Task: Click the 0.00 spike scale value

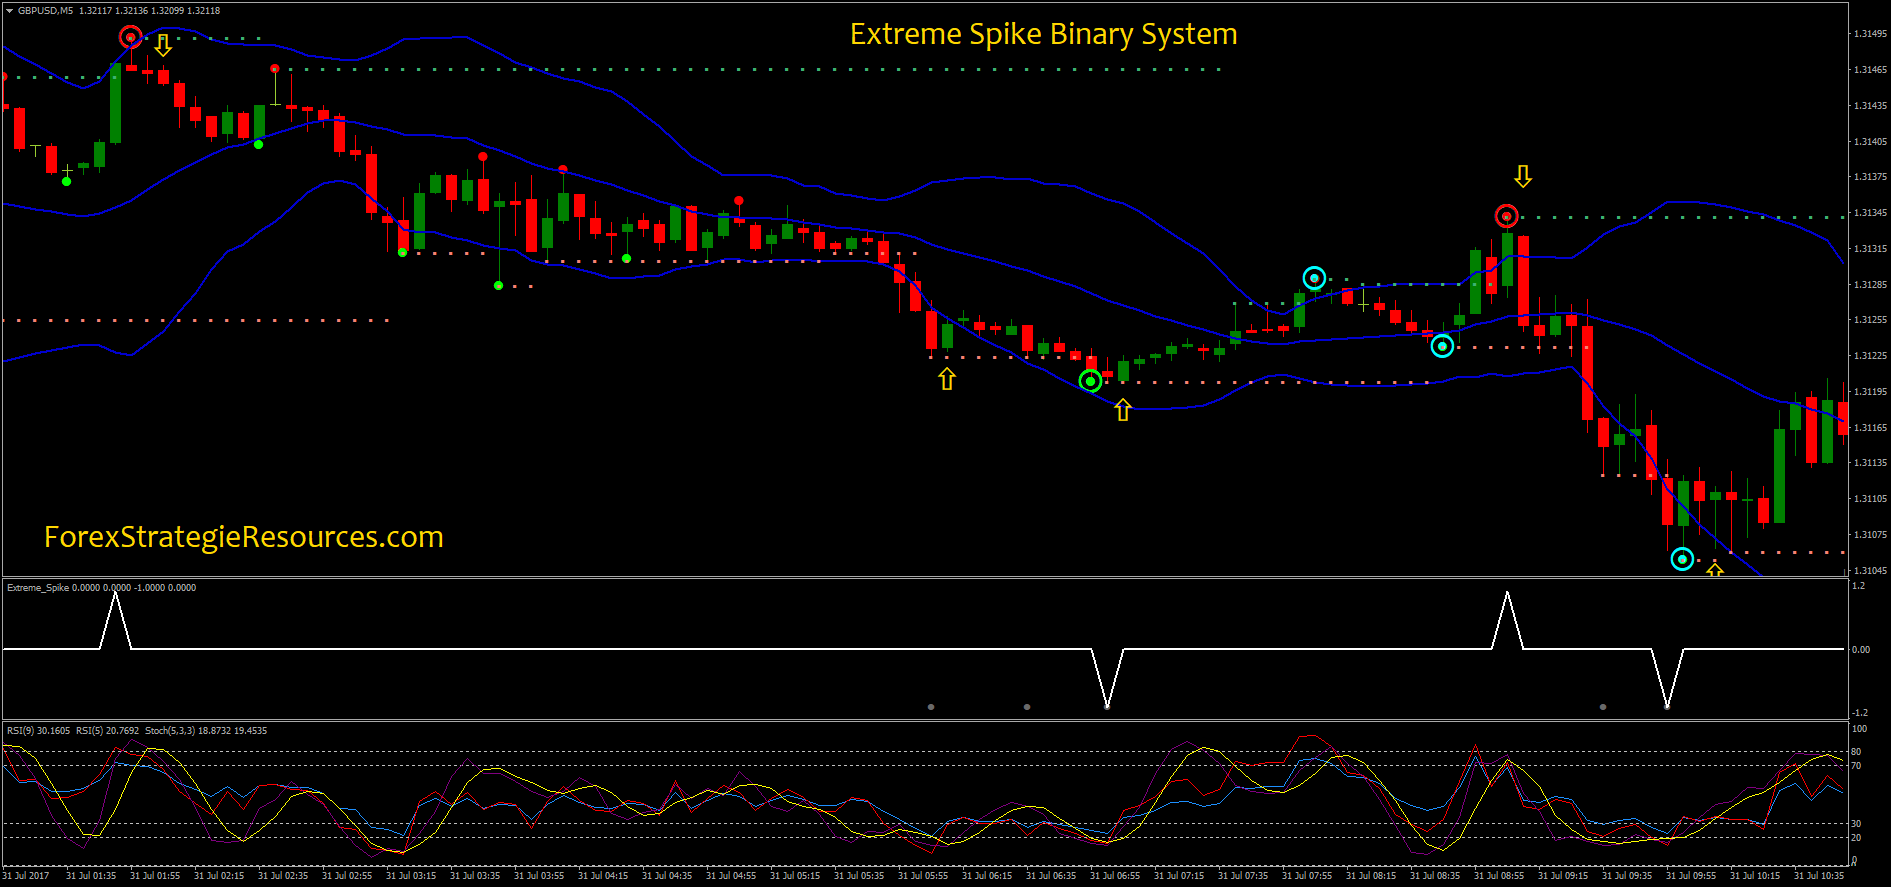Action: point(1861,650)
